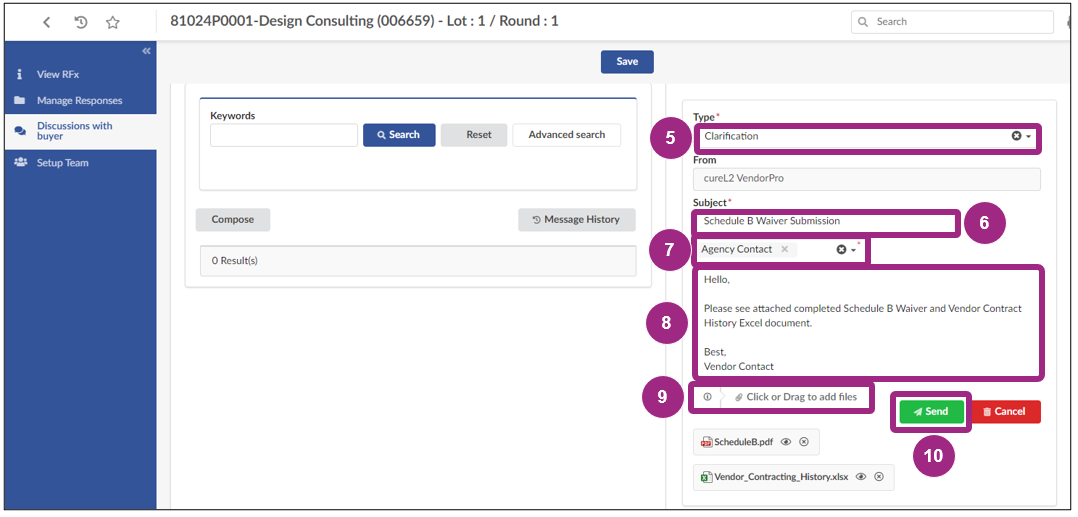This screenshot has width=1078, height=517.
Task: Click the Subject input field
Action: click(x=826, y=221)
